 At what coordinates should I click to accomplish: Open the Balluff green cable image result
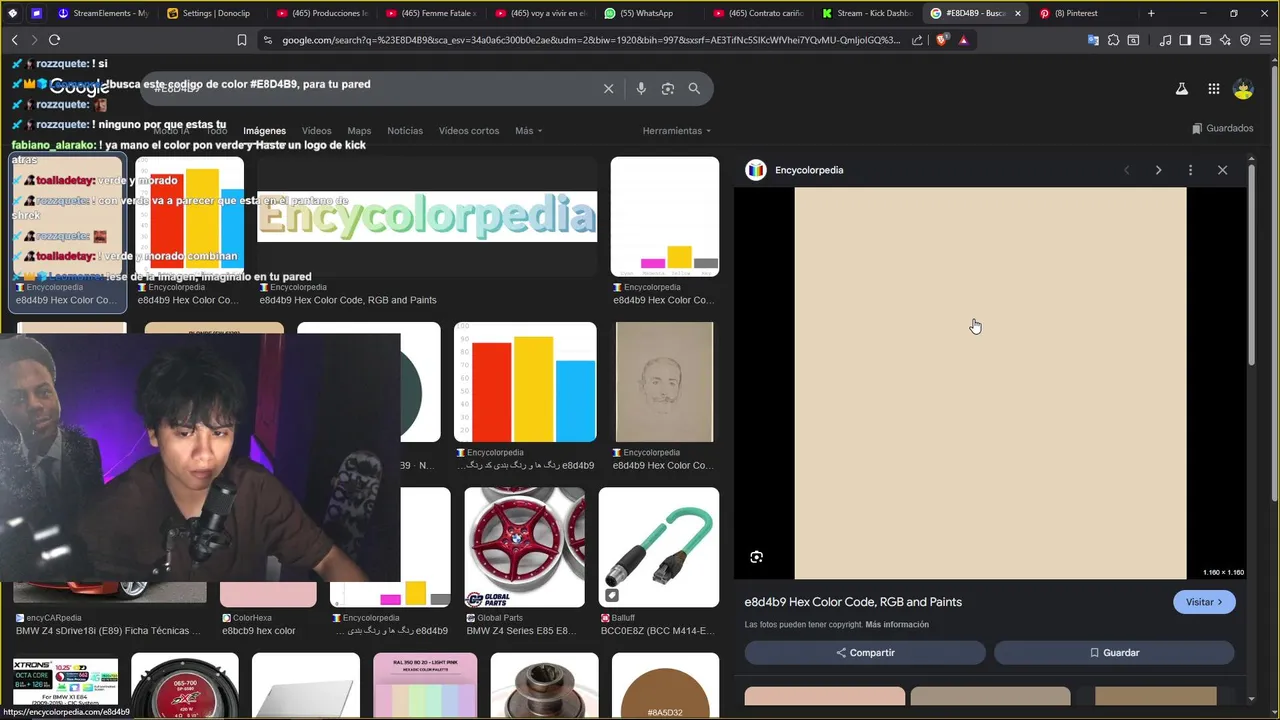tap(659, 547)
